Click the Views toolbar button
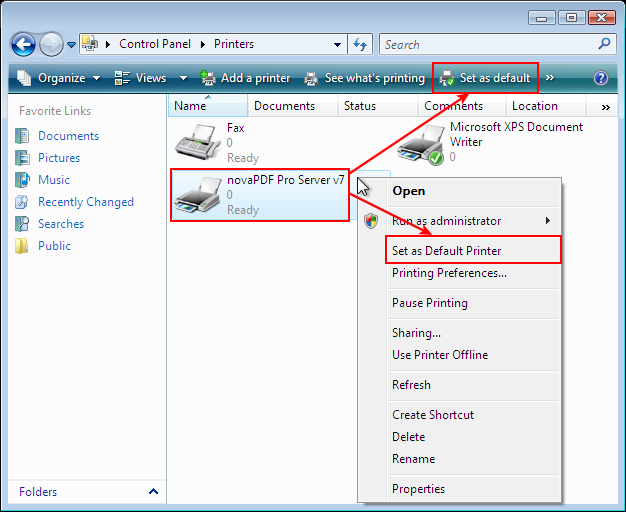The height and width of the screenshot is (512, 626). [x=140, y=78]
